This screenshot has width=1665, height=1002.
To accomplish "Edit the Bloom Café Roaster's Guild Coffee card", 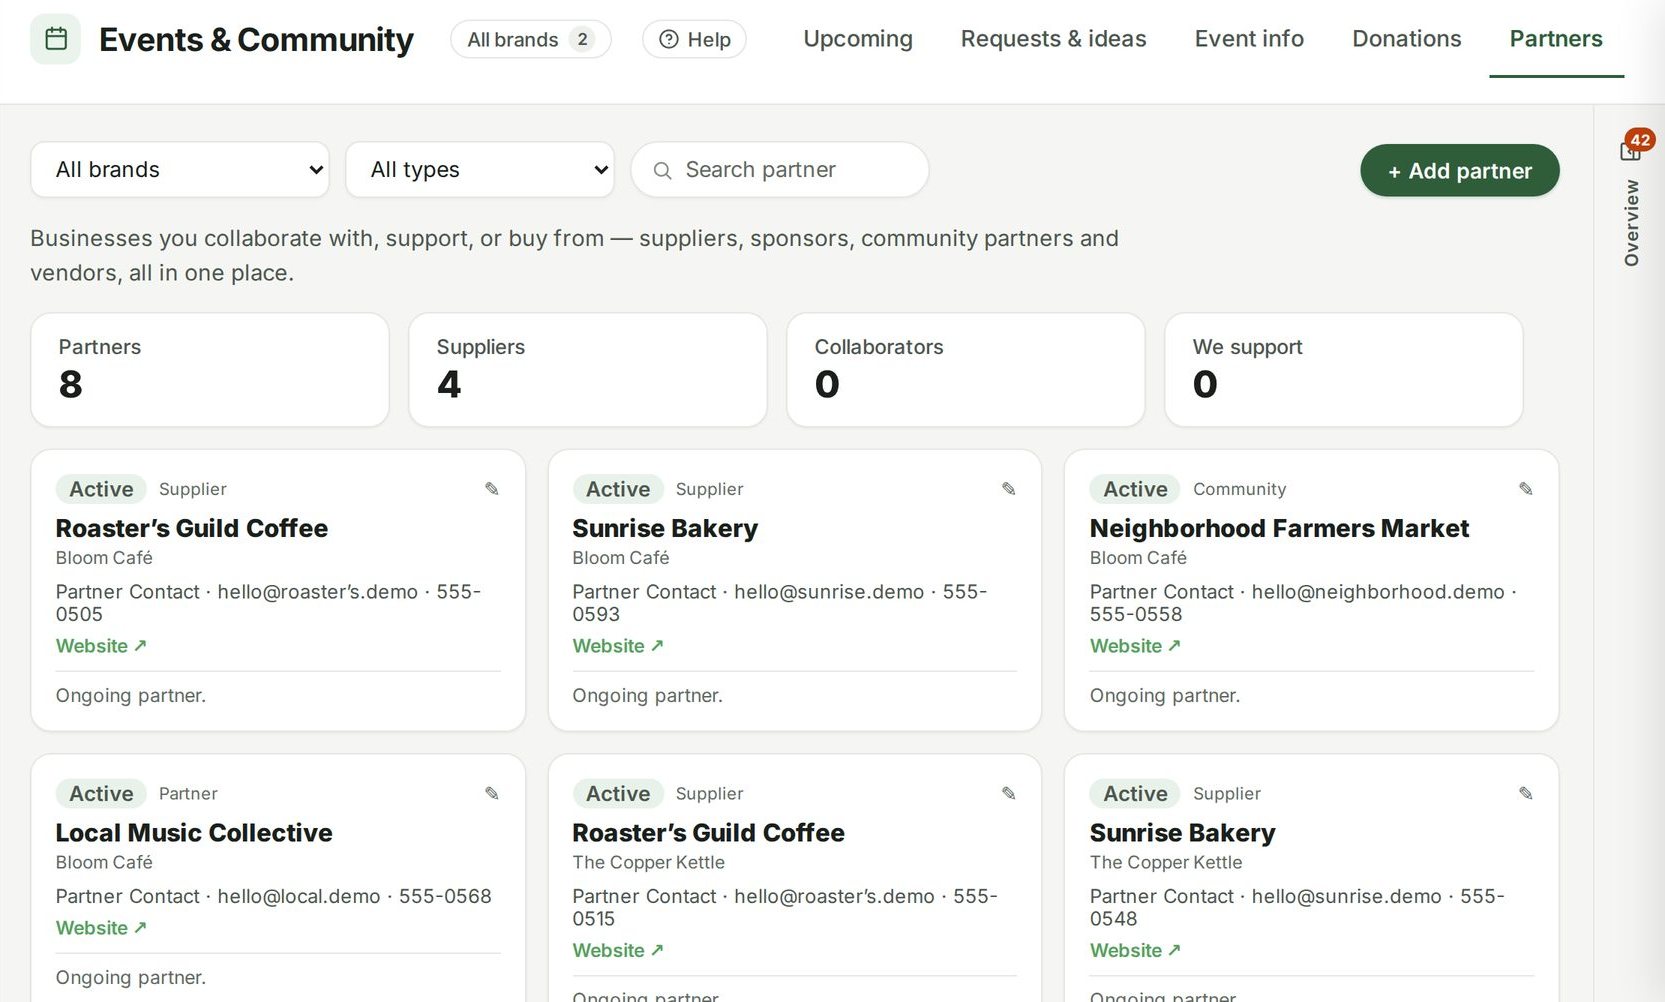I will [492, 489].
